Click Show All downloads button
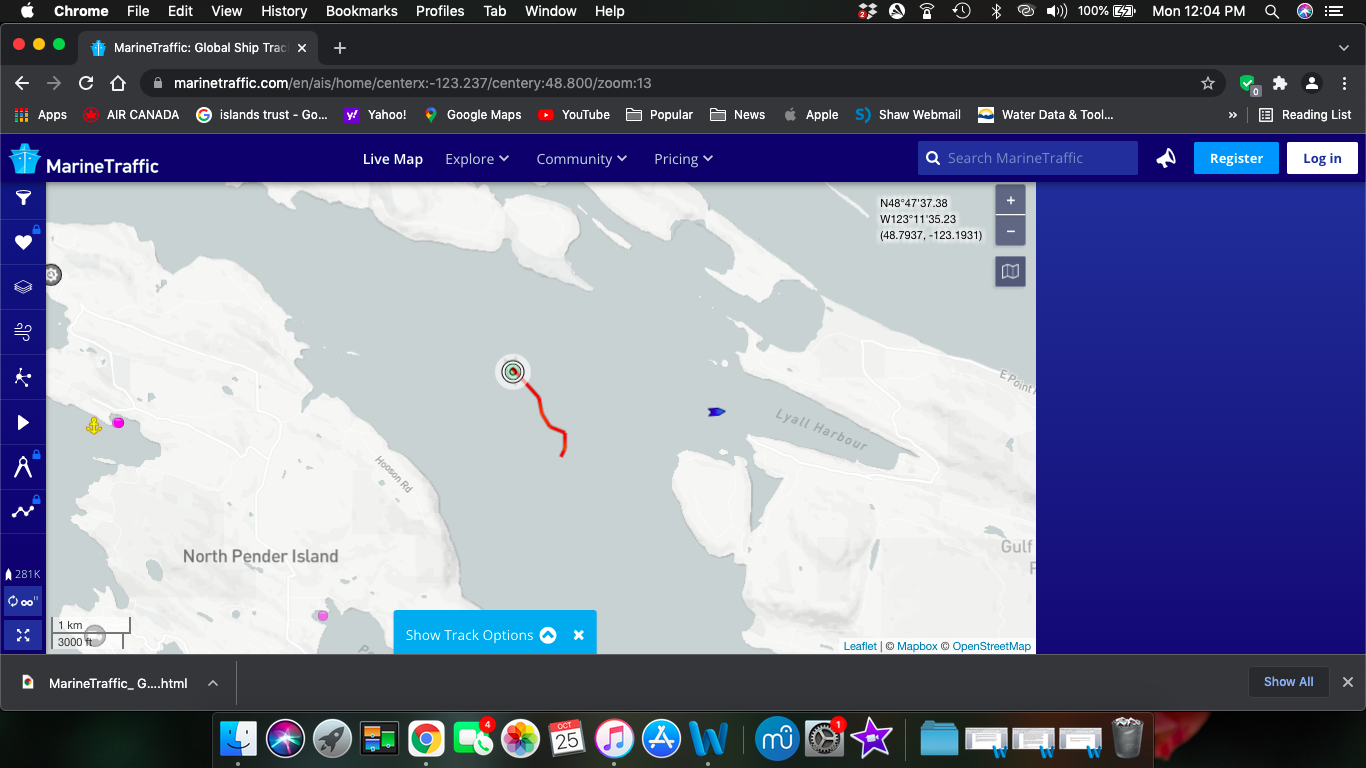This screenshot has width=1366, height=768. point(1288,682)
